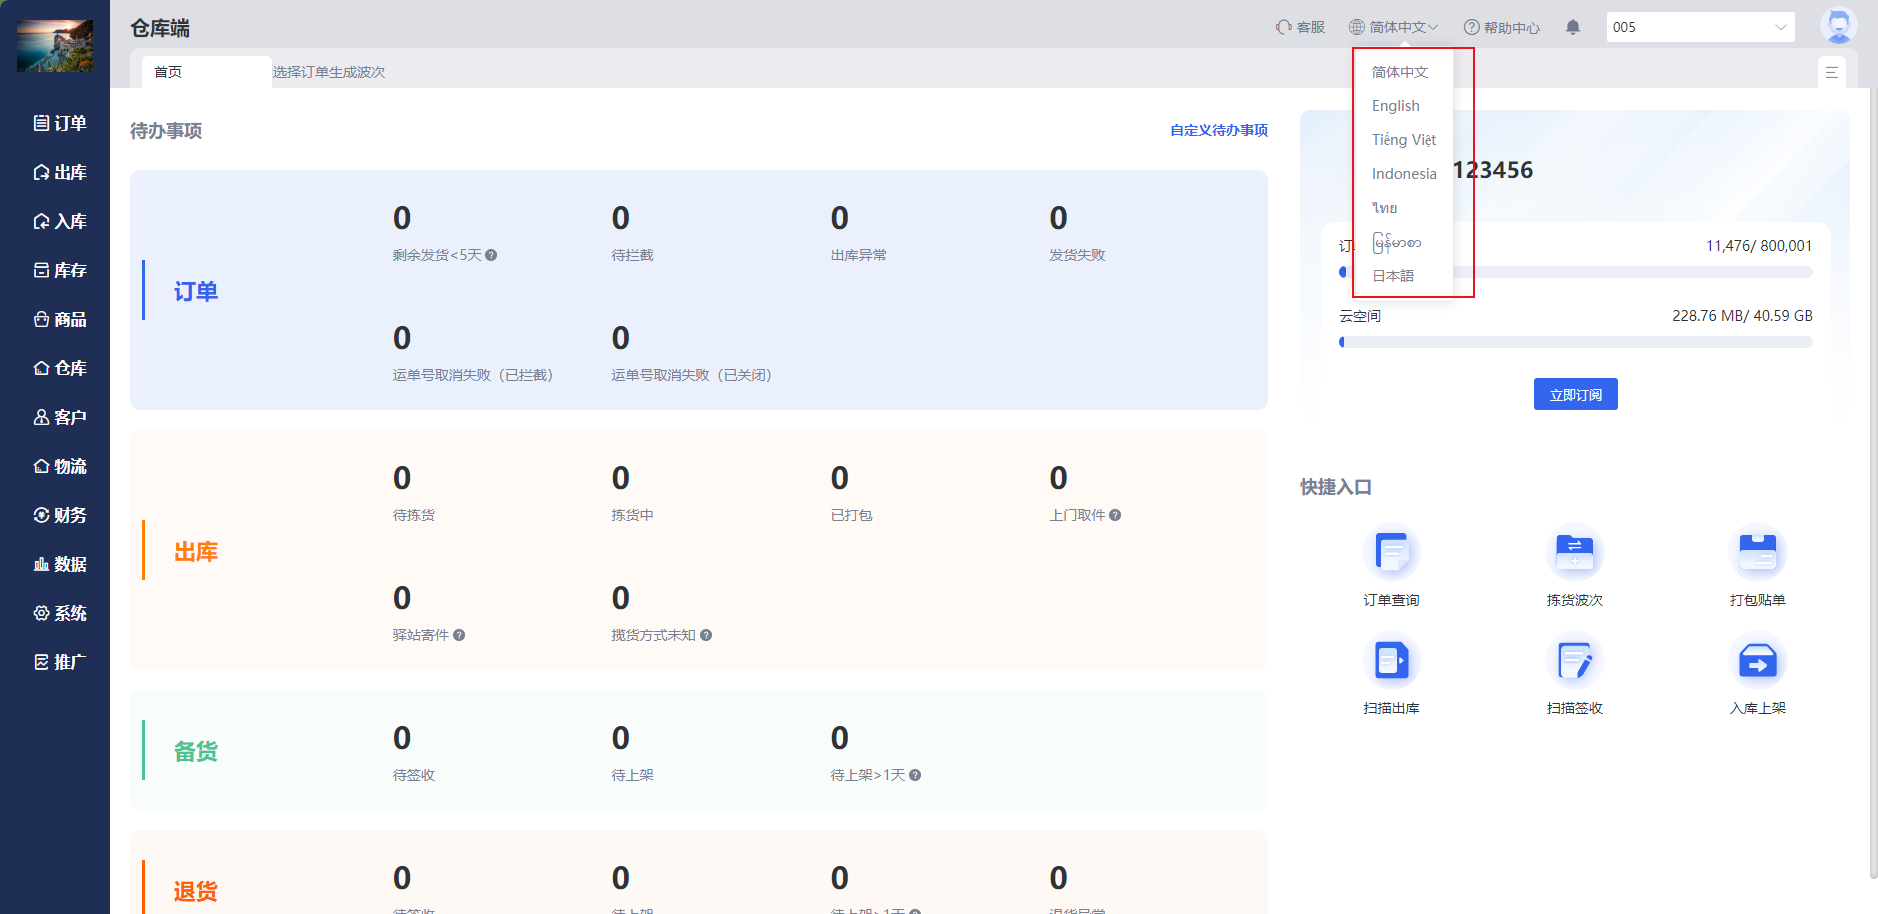
Task: Click the 入库上架 shortcut icon
Action: [x=1757, y=661]
